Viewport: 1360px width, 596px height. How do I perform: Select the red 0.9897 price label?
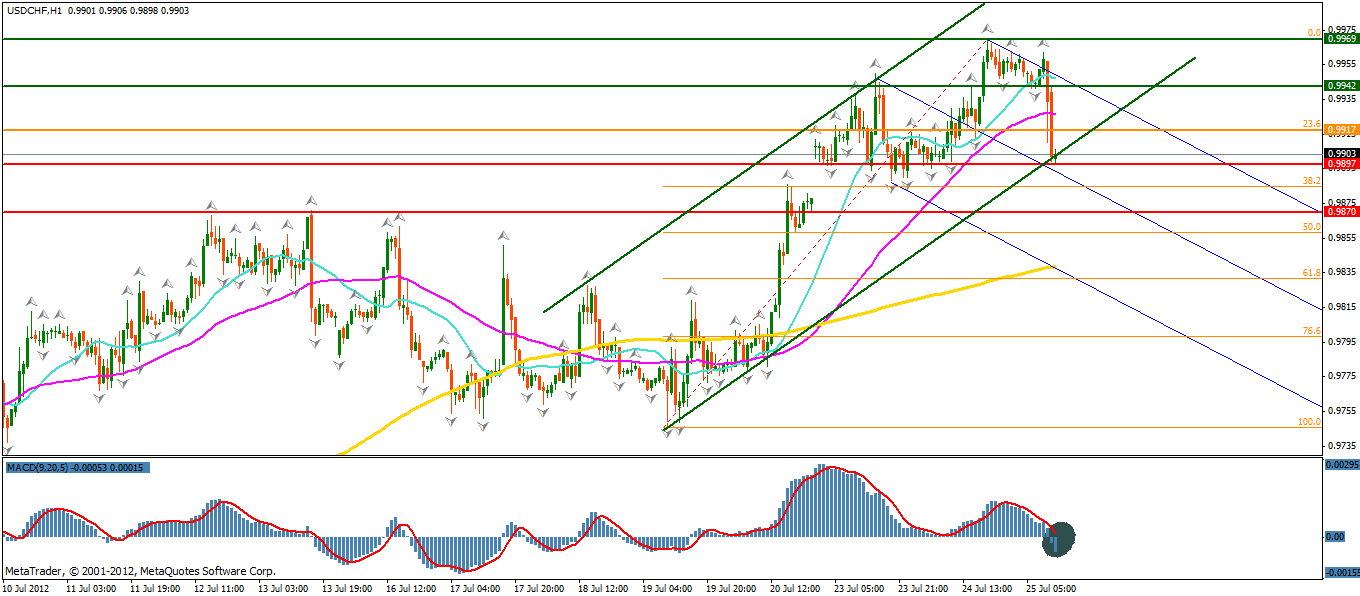pyautogui.click(x=1340, y=164)
